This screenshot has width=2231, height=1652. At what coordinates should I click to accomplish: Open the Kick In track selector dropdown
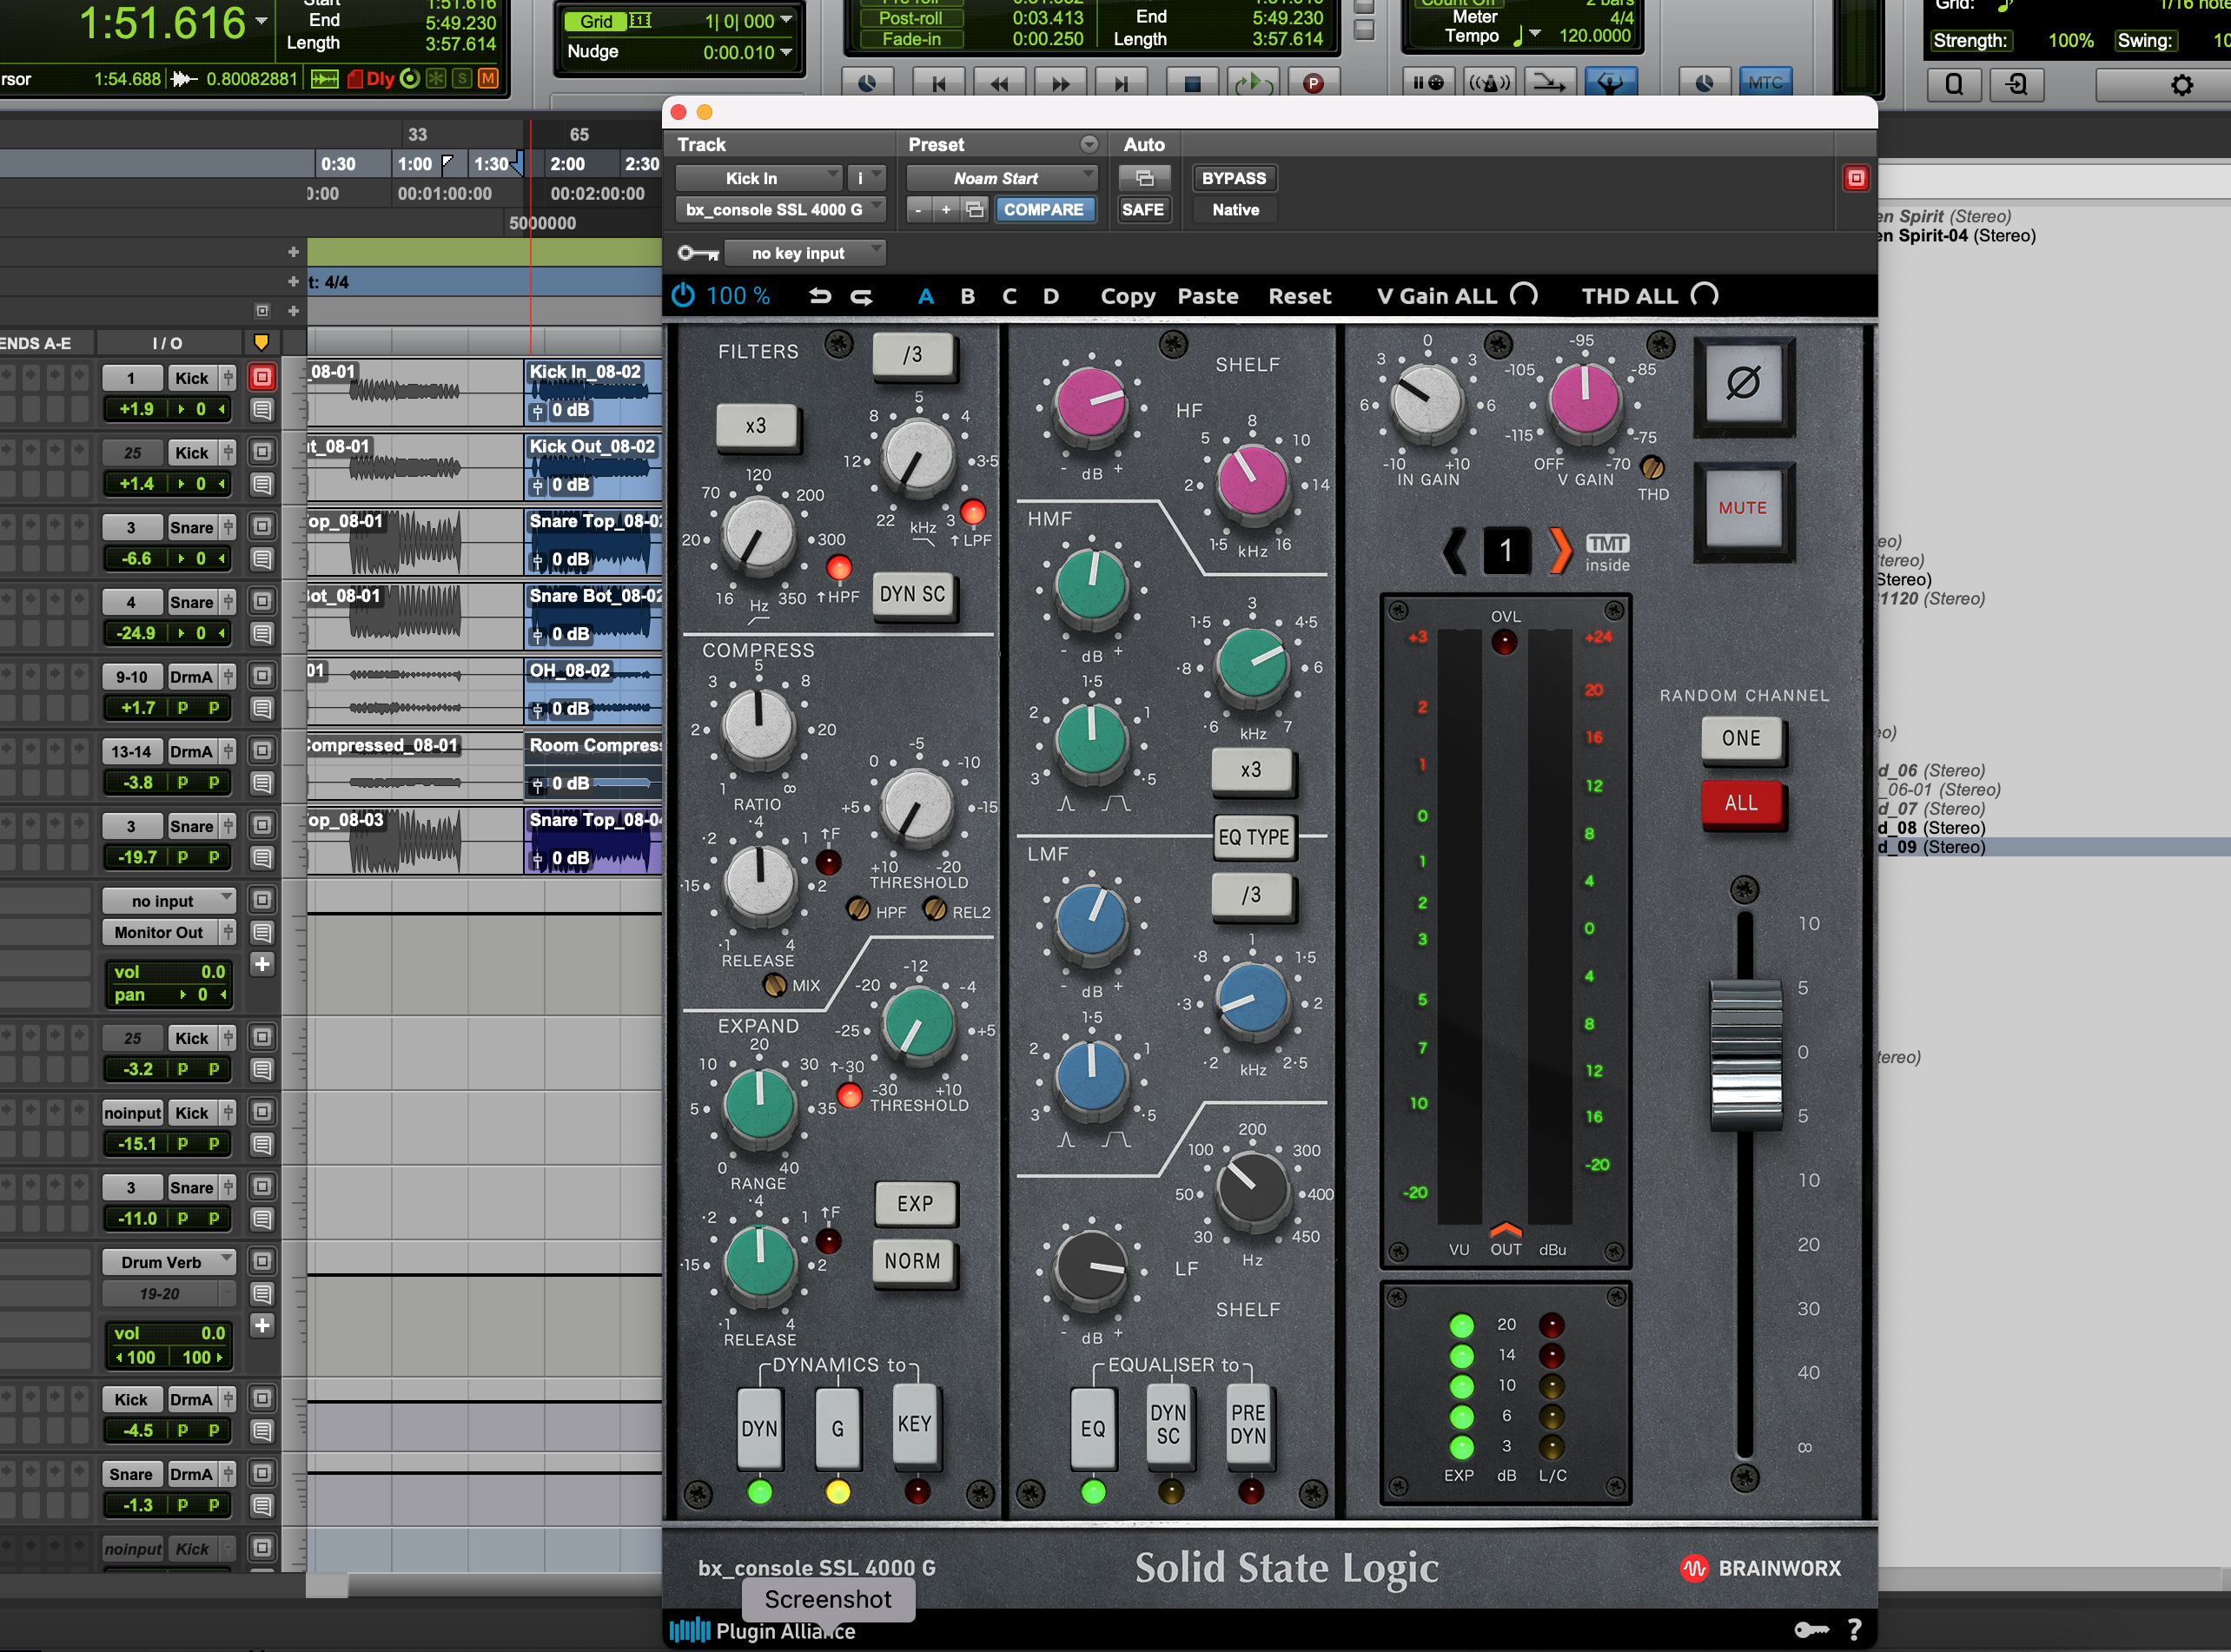[x=759, y=178]
